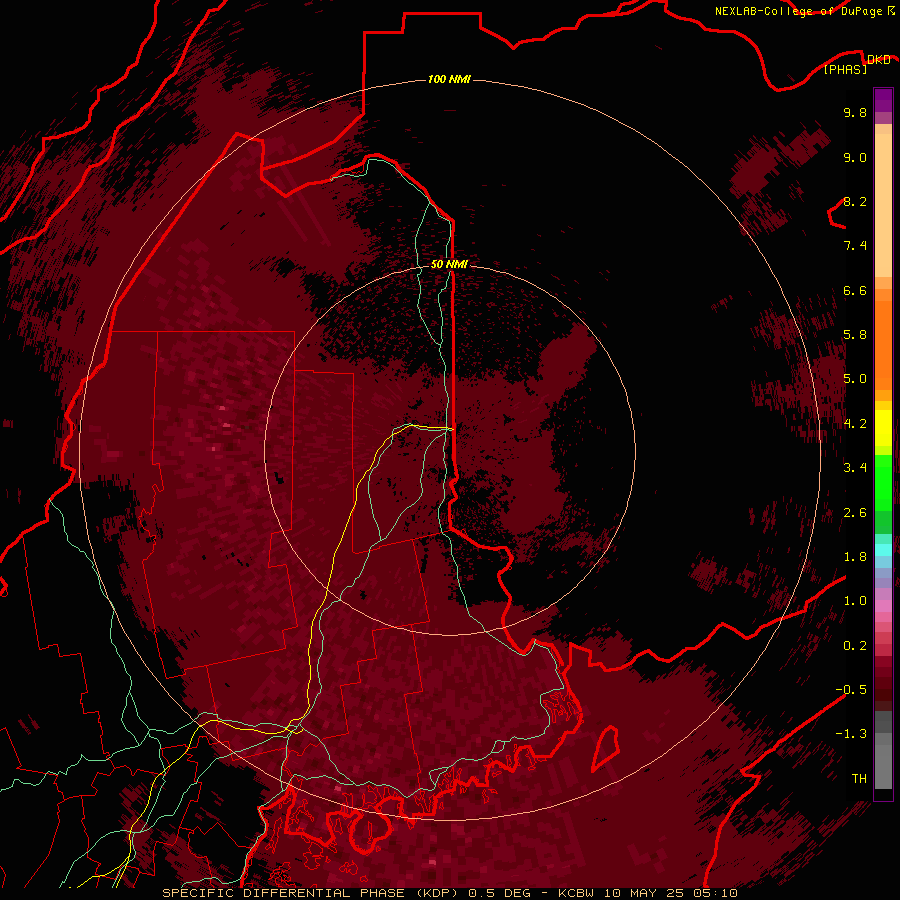Click the -1.3 value on the color scale
Screen dimensions: 900x900
(x=851, y=734)
